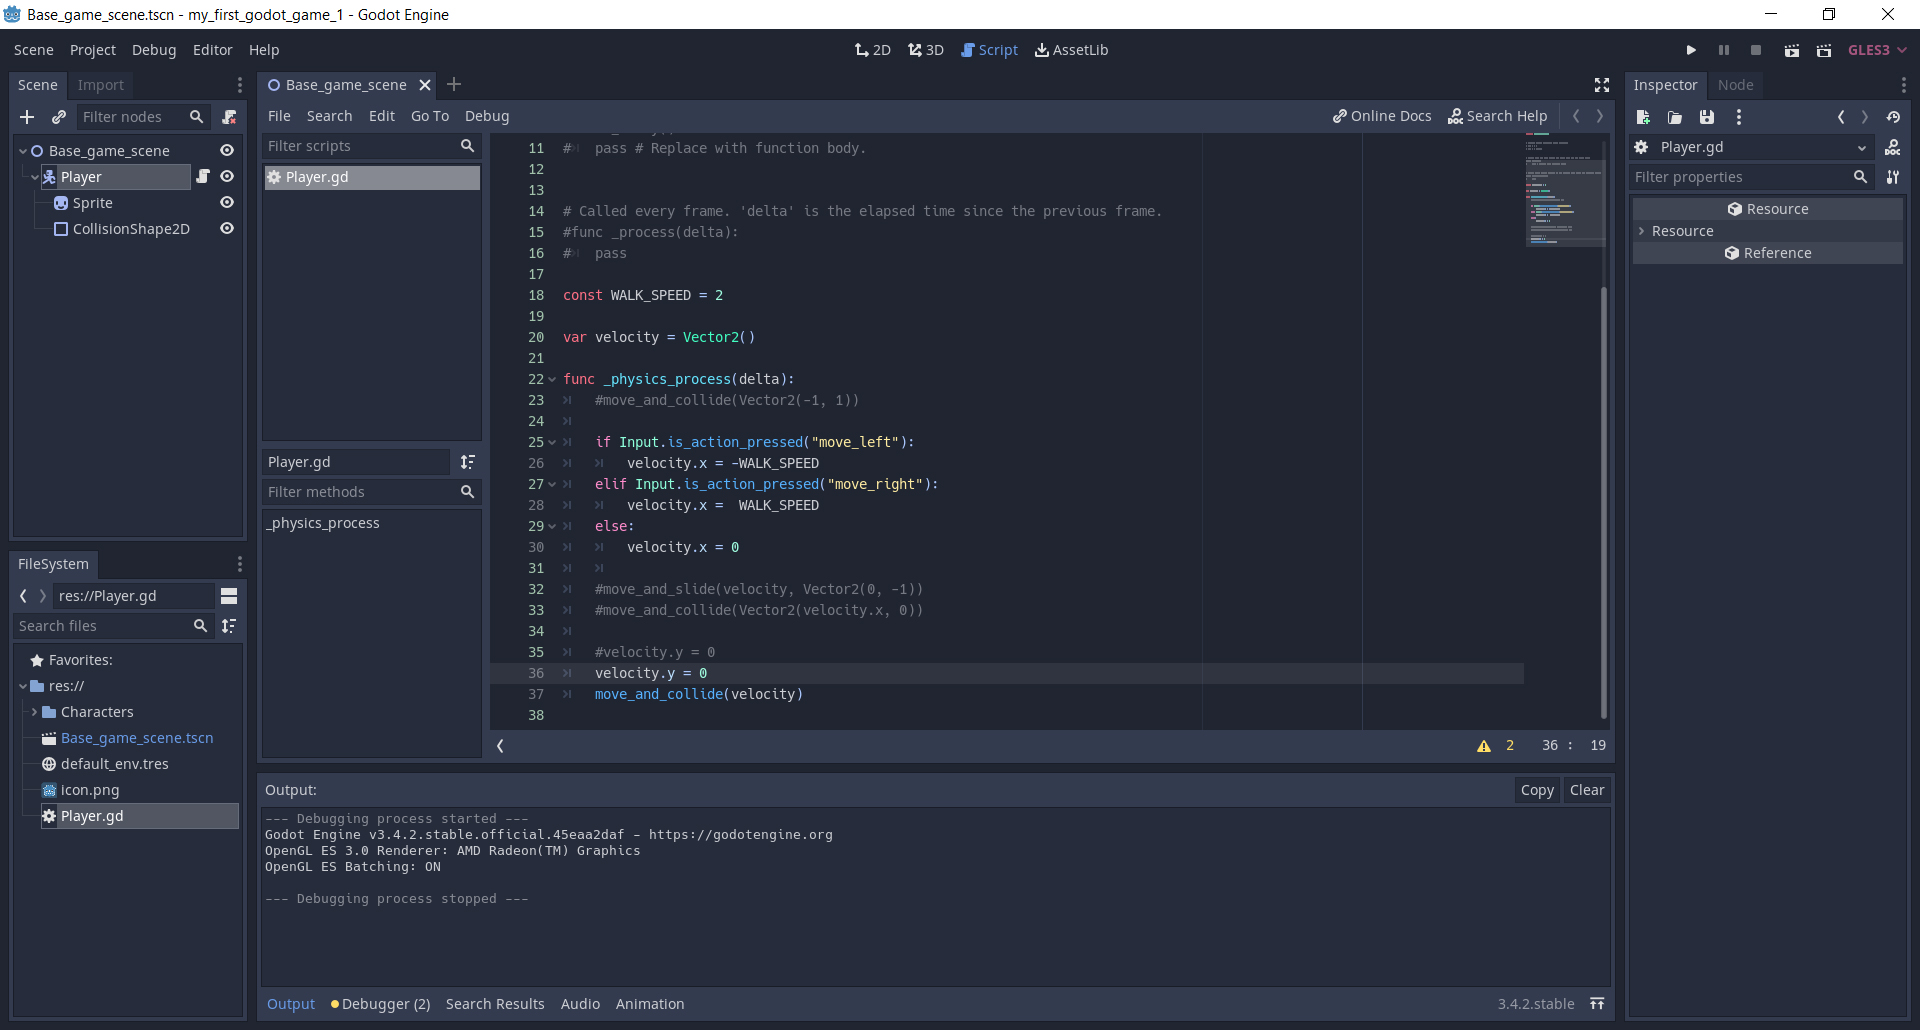
Task: Click the code minimap overview
Action: (1563, 190)
